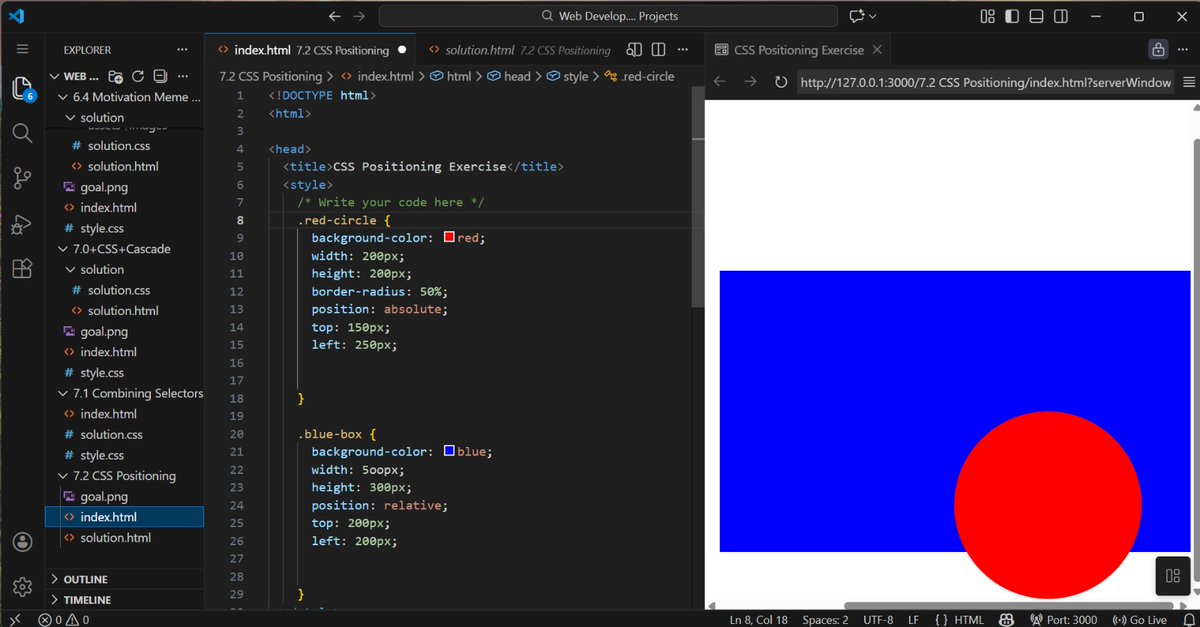Open the Run and Debug panel
Screen dimensions: 1200x627
(x=22, y=222)
